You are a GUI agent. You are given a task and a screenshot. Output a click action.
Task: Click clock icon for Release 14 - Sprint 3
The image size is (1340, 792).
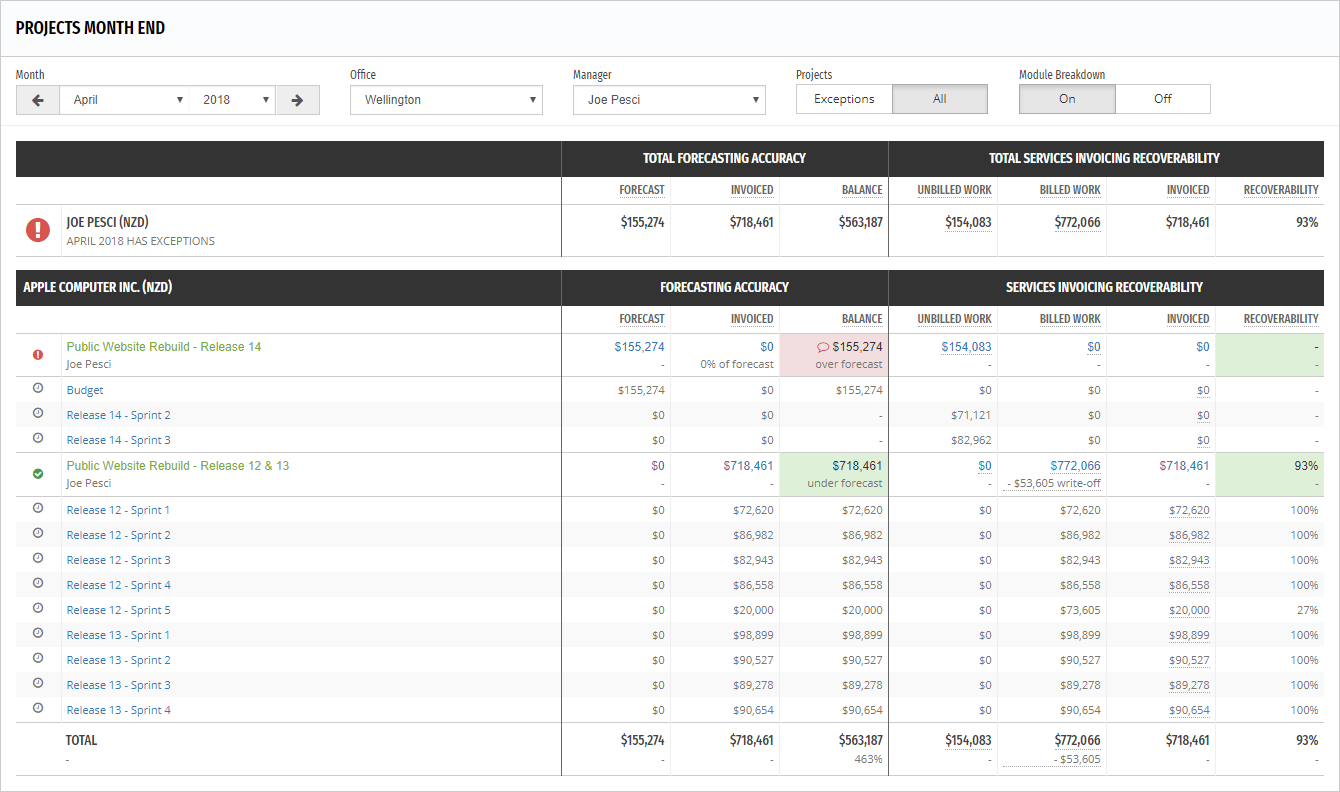click(x=38, y=438)
